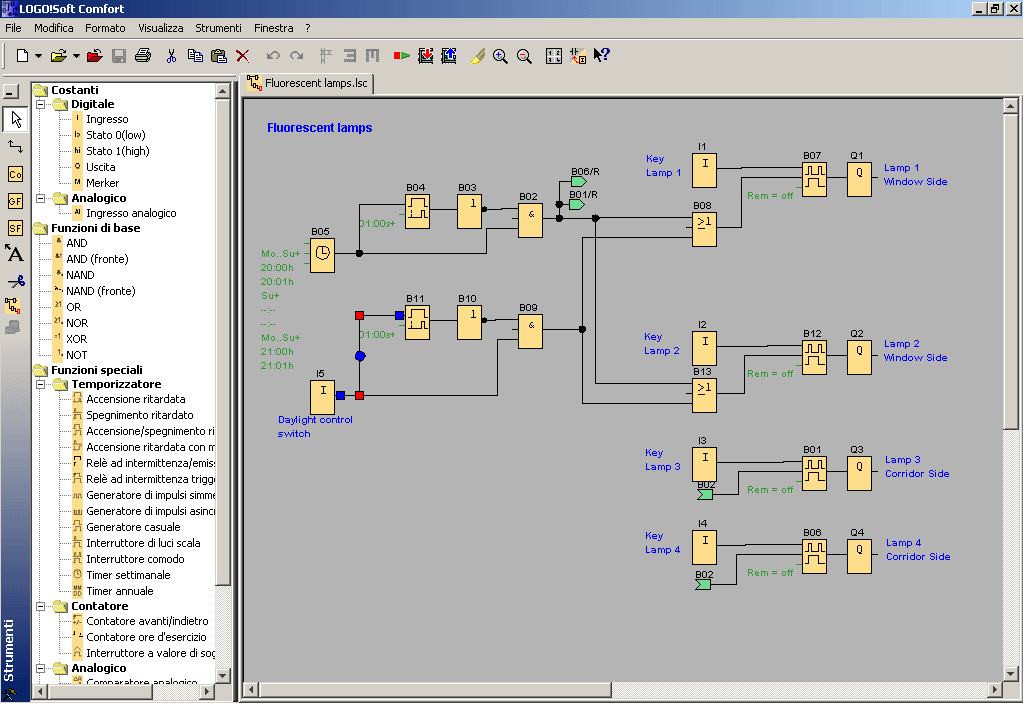Viewport: 1023px width, 703px height.
Task: Collapse the Digitale tree folder
Action: 42,104
